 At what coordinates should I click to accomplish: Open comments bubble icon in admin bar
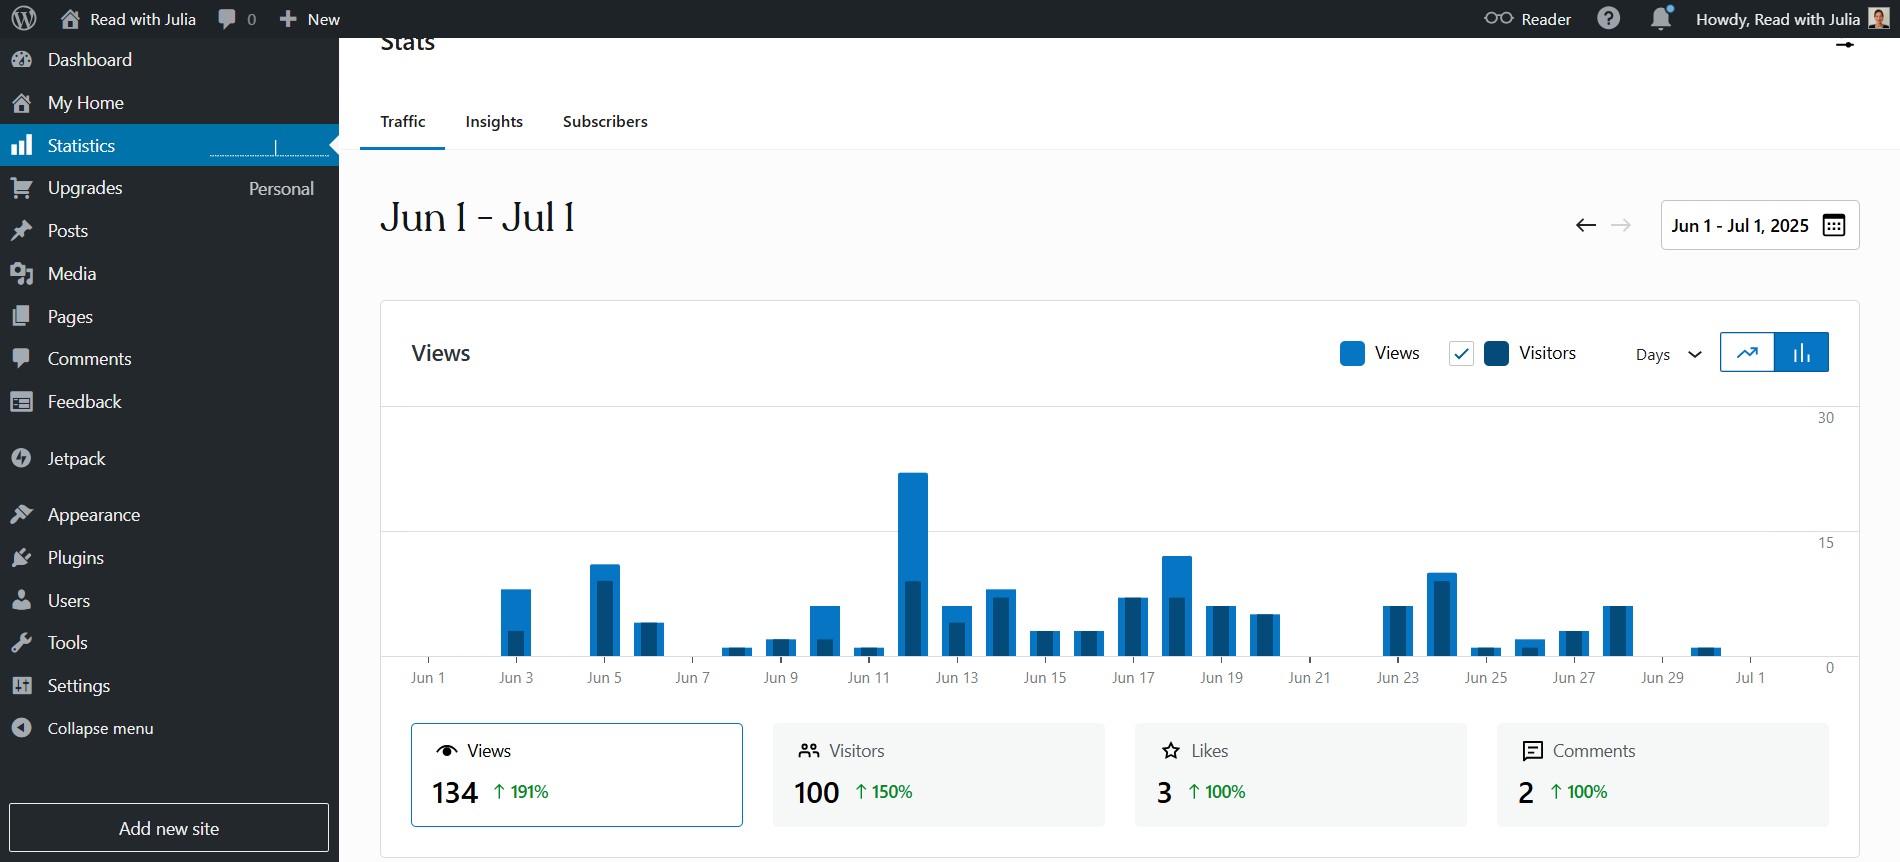point(228,19)
